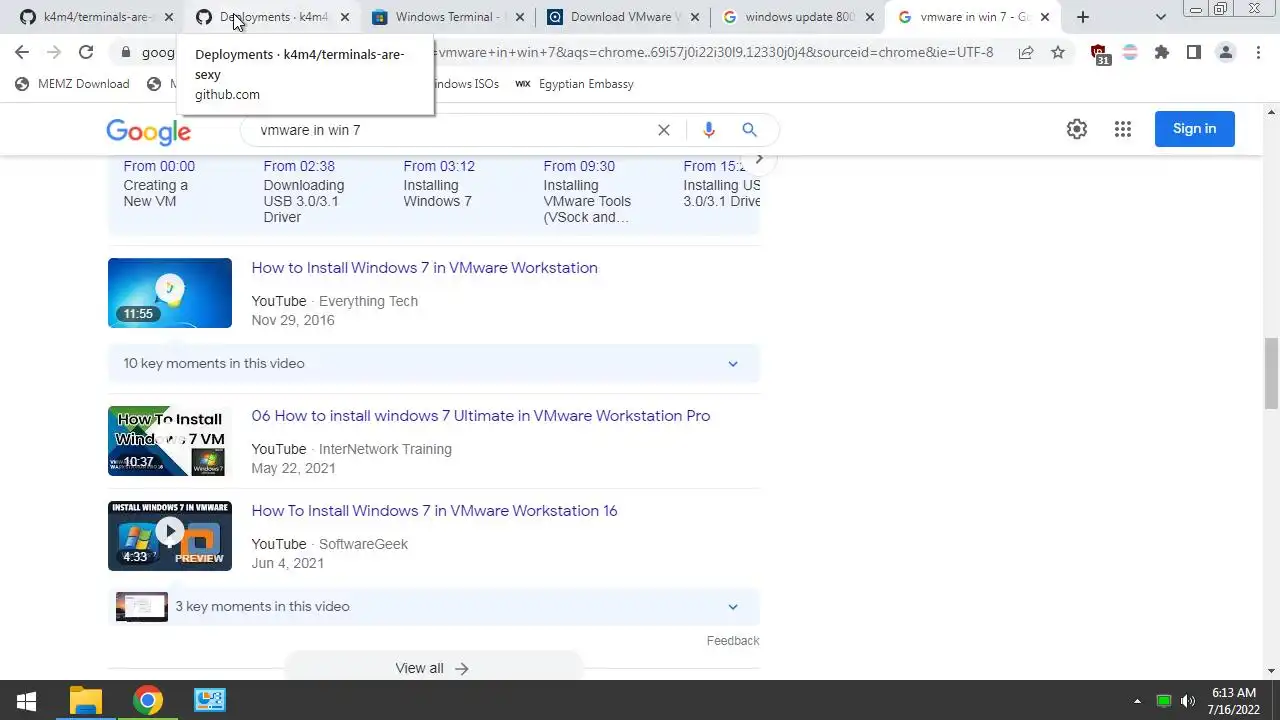Viewport: 1280px width, 720px height.
Task: Show next key moments with arrow
Action: [759, 160]
